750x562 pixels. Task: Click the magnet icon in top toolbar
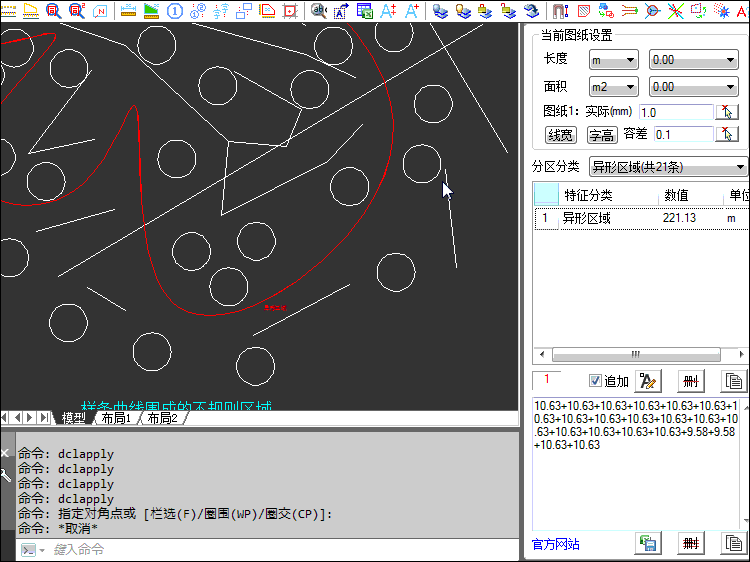pyautogui.click(x=558, y=11)
